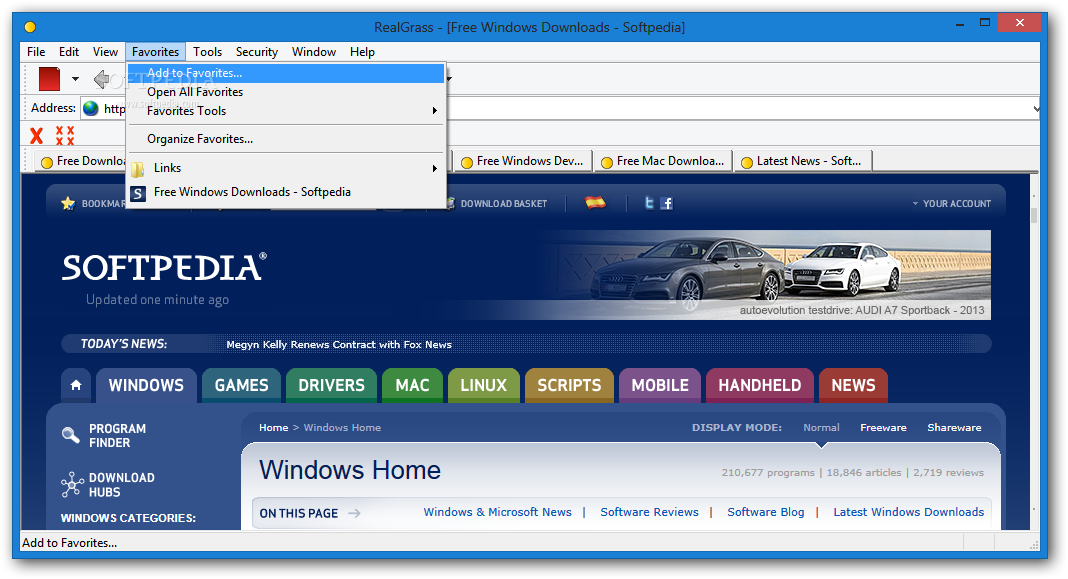Click the home icon in navigation bar
The width and height of the screenshot is (1068, 579).
point(76,386)
